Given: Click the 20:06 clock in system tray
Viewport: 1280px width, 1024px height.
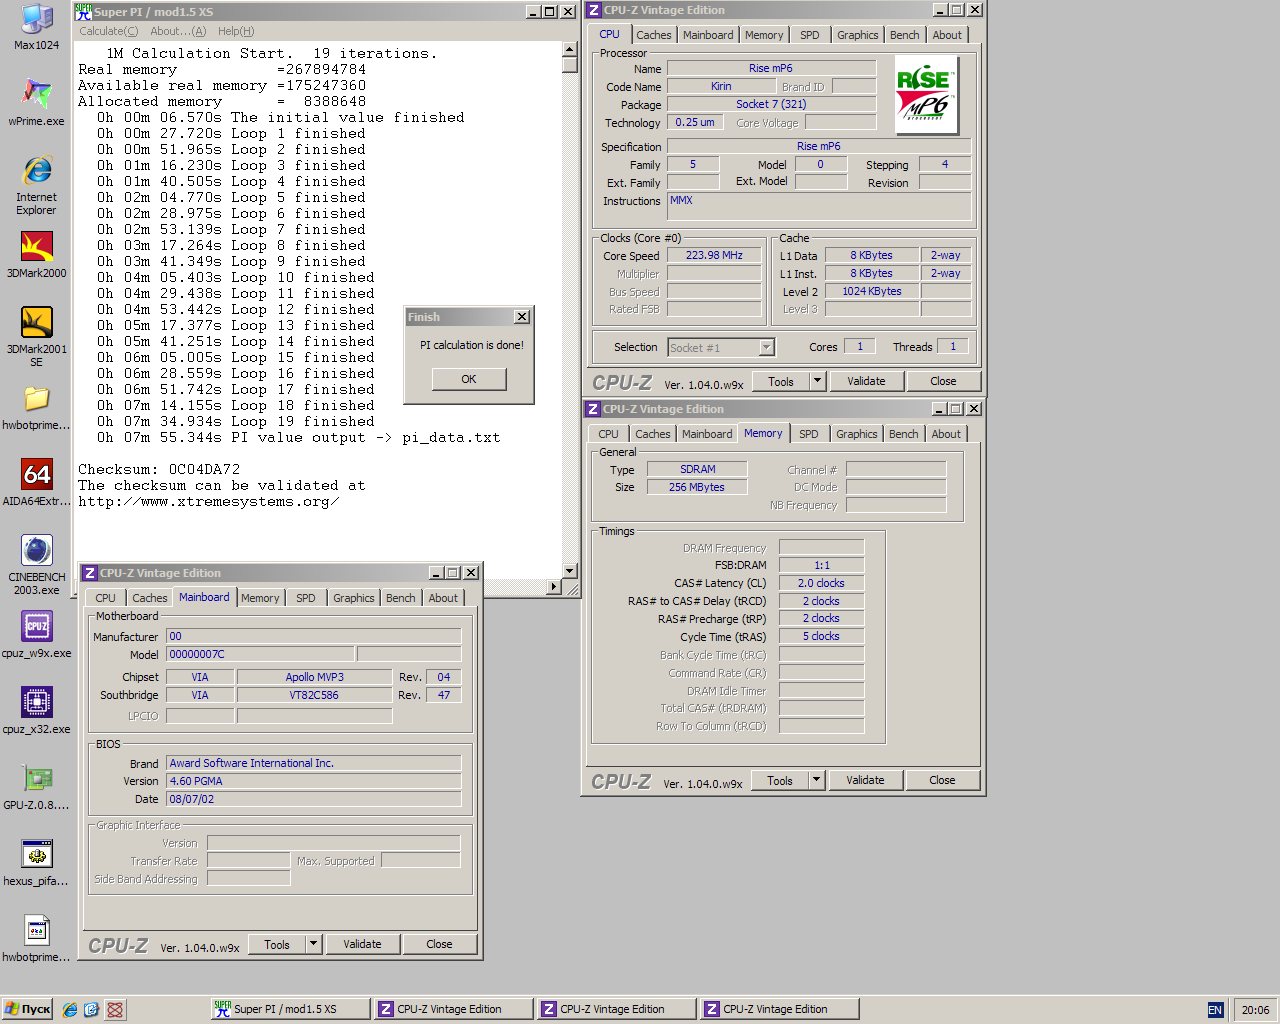Looking at the screenshot, I should (1255, 1010).
